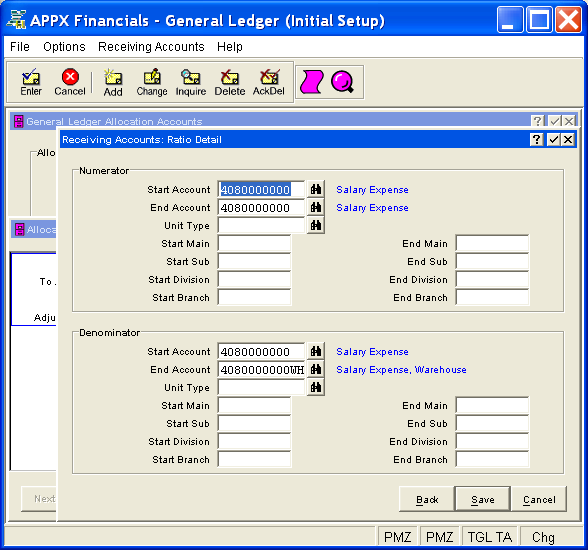Viewport: 588px width, 550px height.
Task: Click Numerator Start Division field
Action: click(x=254, y=279)
